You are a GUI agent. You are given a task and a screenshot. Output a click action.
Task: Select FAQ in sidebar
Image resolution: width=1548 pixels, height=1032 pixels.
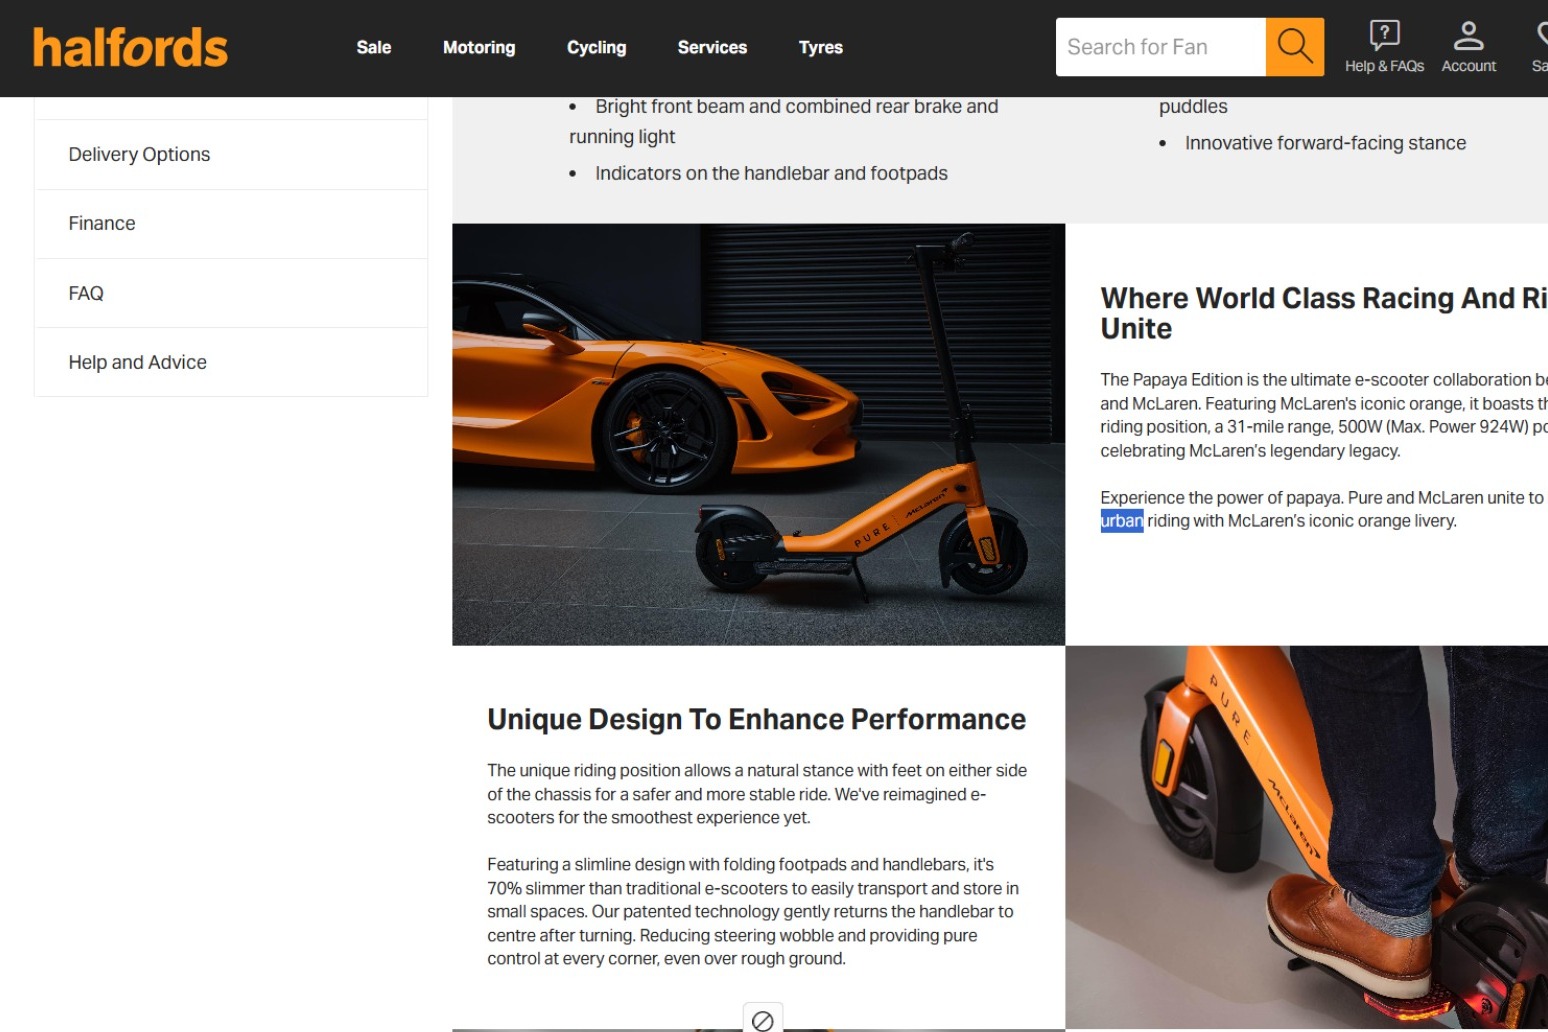tap(231, 293)
